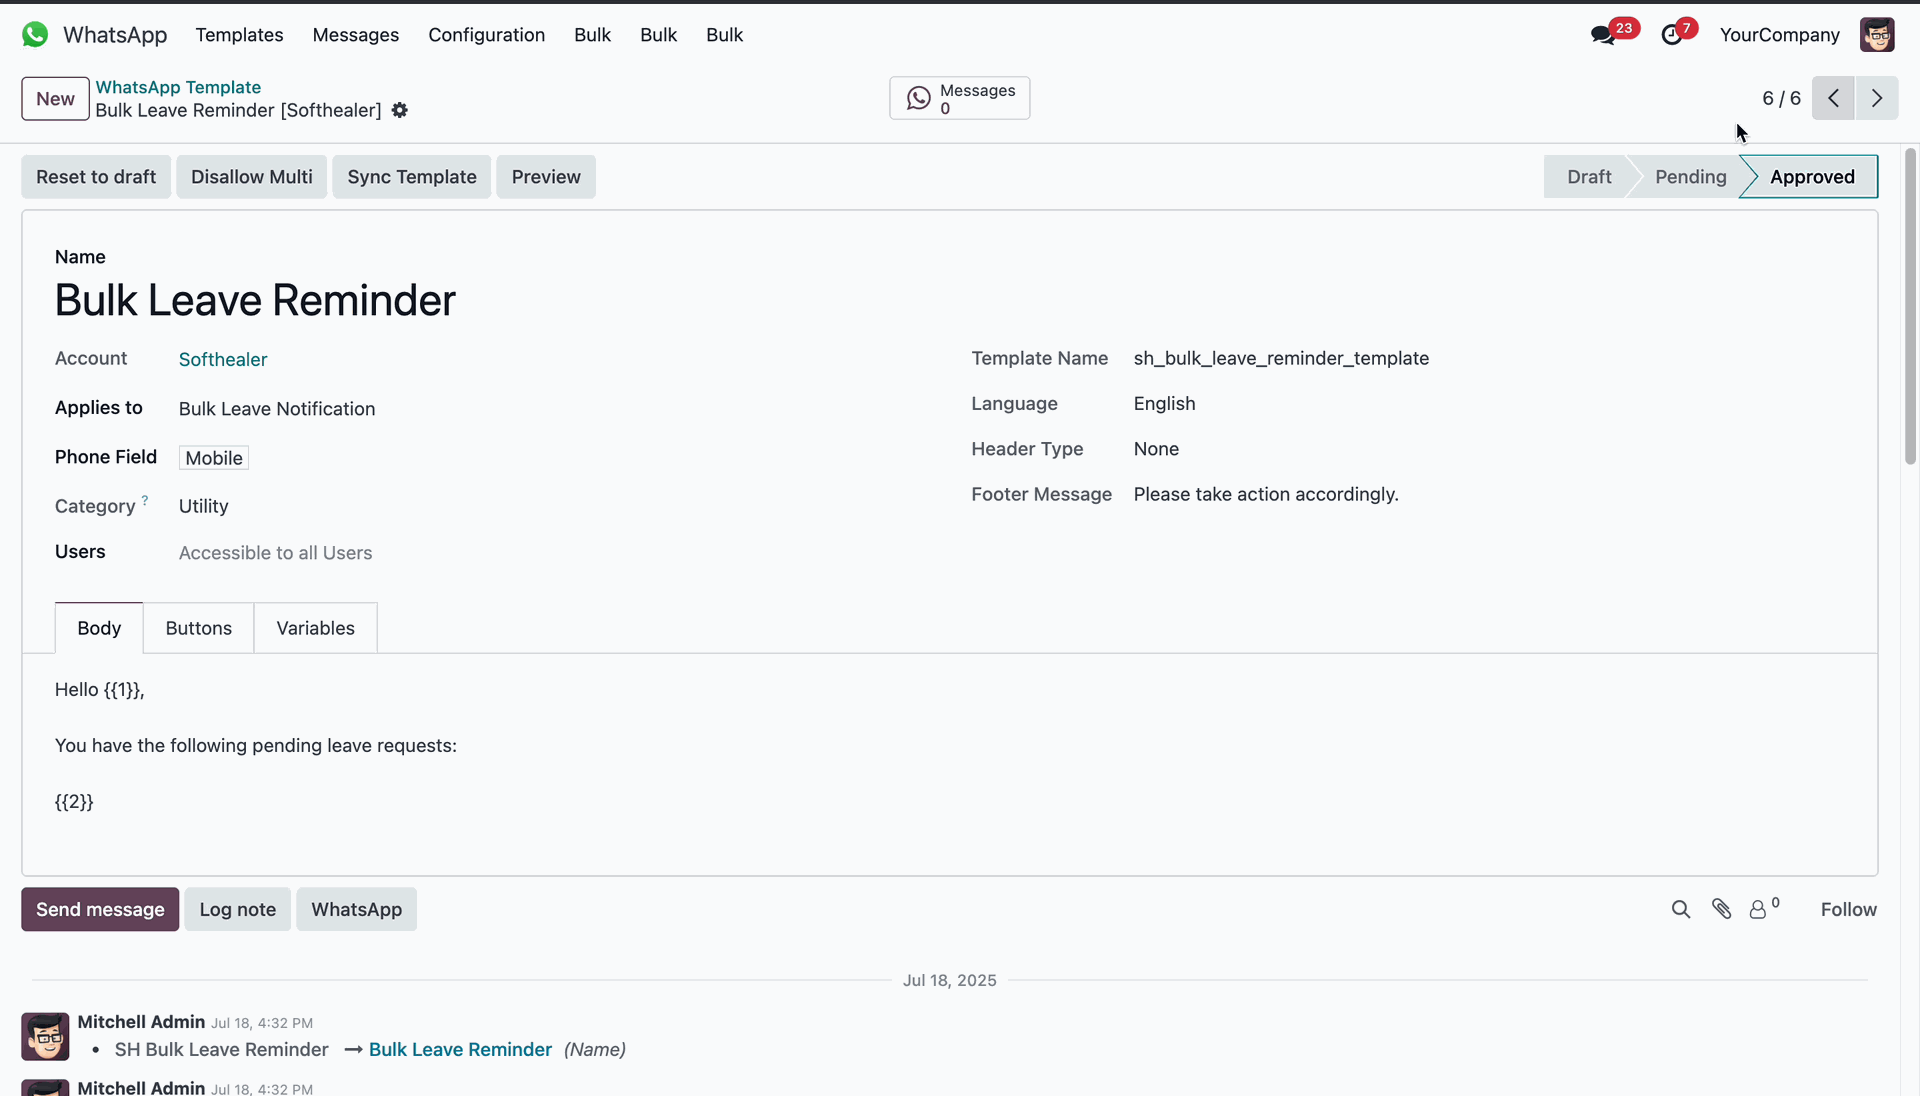1920x1096 pixels.
Task: Click the chatter search magnifier icon
Action: click(1681, 909)
